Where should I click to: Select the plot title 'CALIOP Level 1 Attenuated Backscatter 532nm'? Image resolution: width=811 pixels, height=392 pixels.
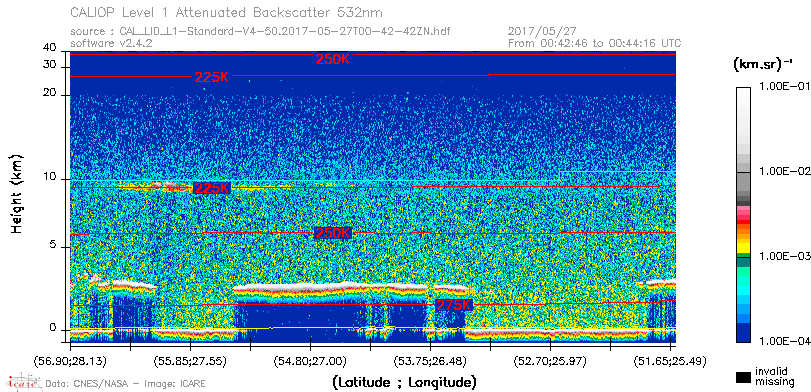(x=226, y=12)
